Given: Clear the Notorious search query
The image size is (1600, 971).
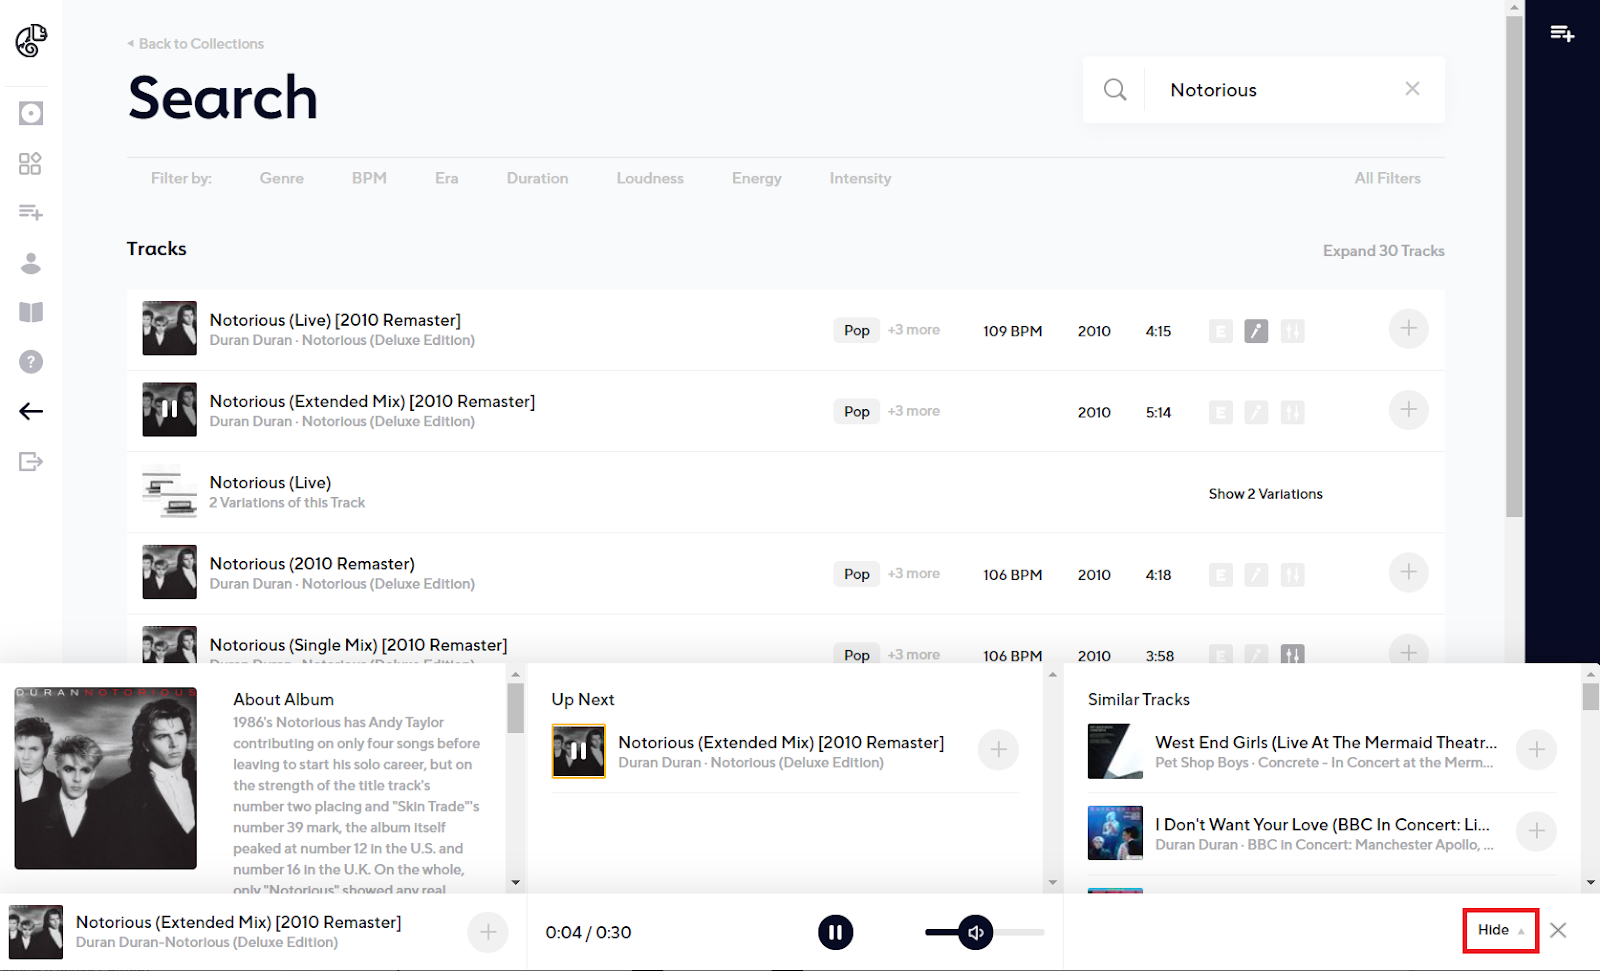Looking at the screenshot, I should pyautogui.click(x=1412, y=89).
